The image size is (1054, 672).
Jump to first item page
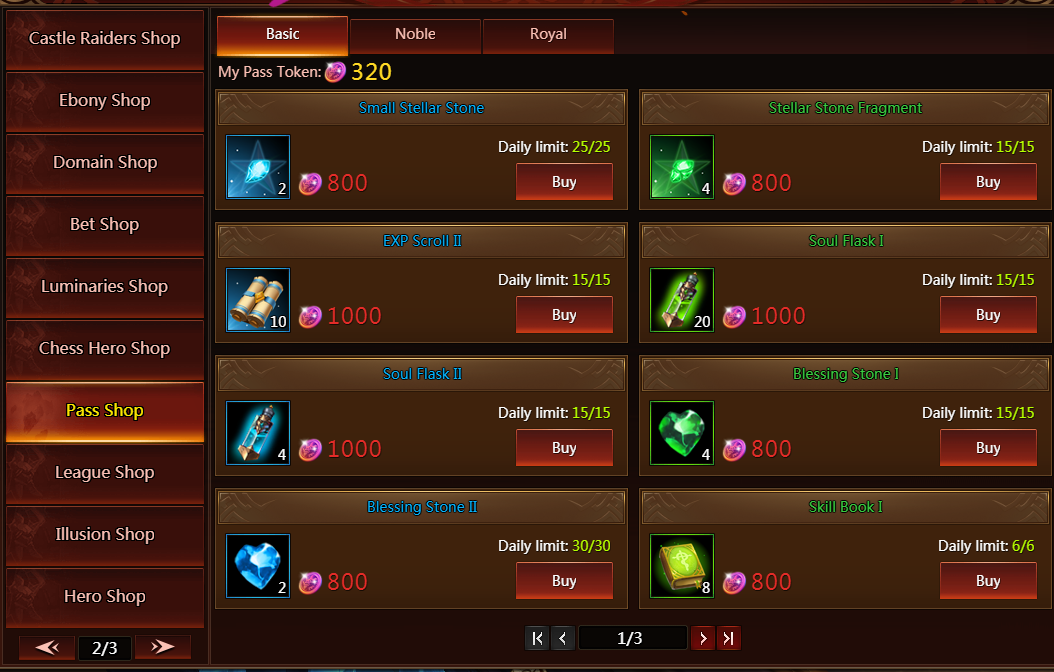click(537, 638)
